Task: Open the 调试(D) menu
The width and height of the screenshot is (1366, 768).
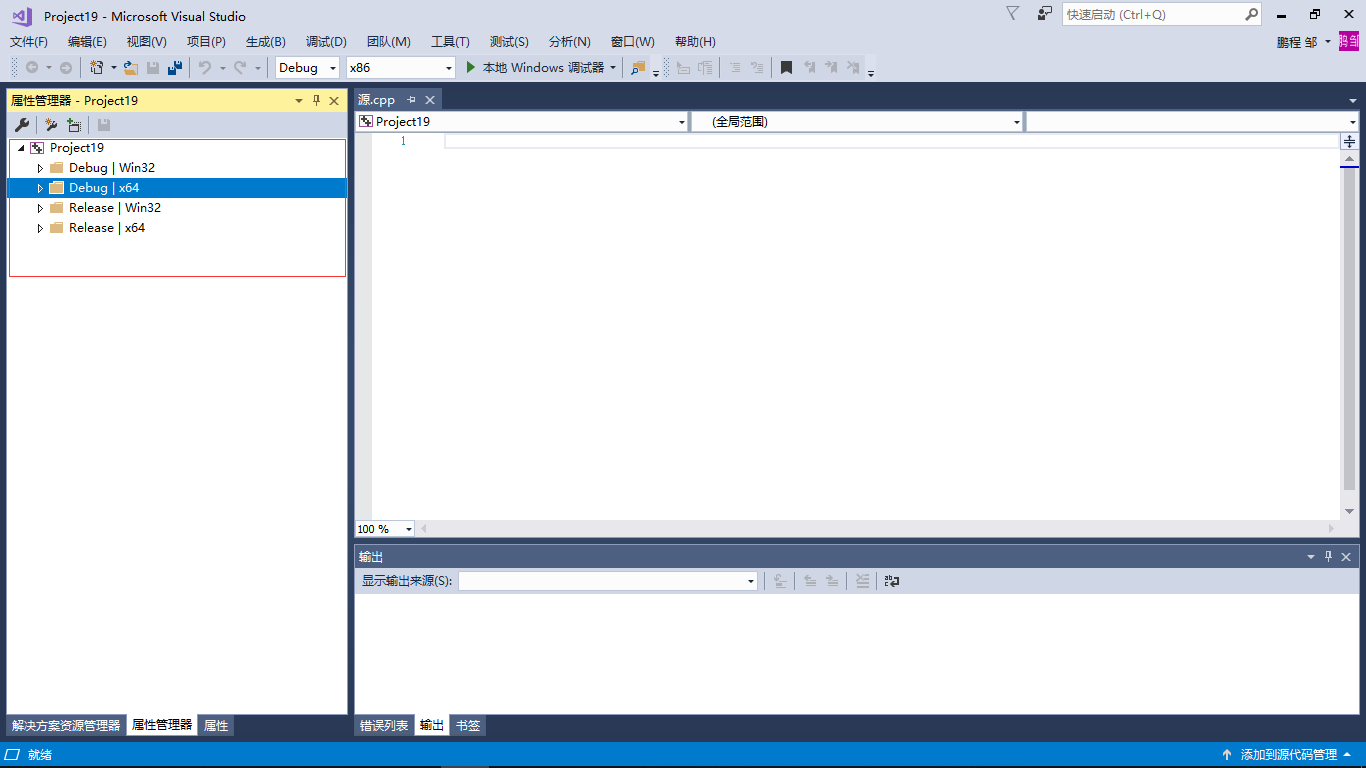Action: 326,41
